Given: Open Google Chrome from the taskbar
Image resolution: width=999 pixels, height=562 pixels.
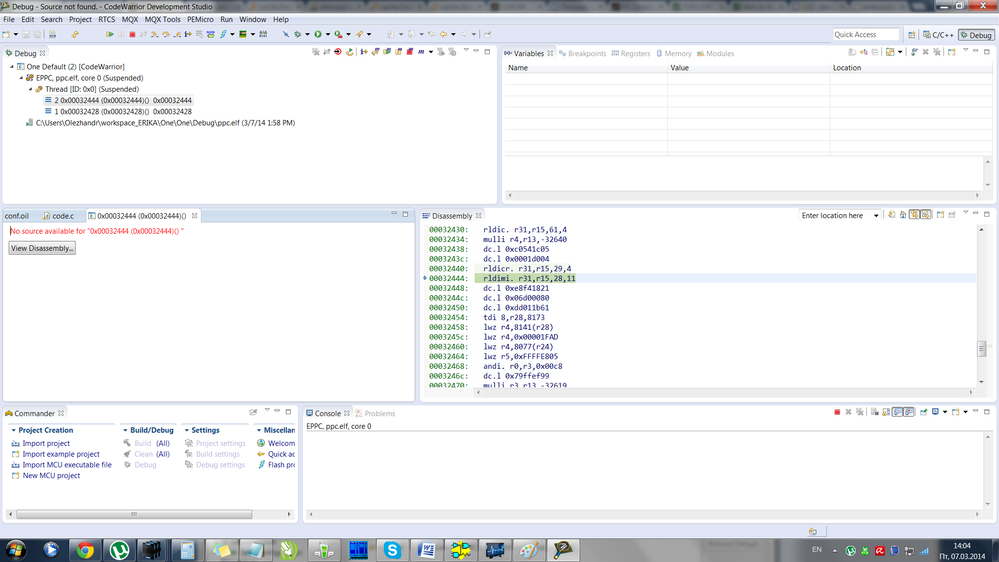Looking at the screenshot, I should coord(85,550).
